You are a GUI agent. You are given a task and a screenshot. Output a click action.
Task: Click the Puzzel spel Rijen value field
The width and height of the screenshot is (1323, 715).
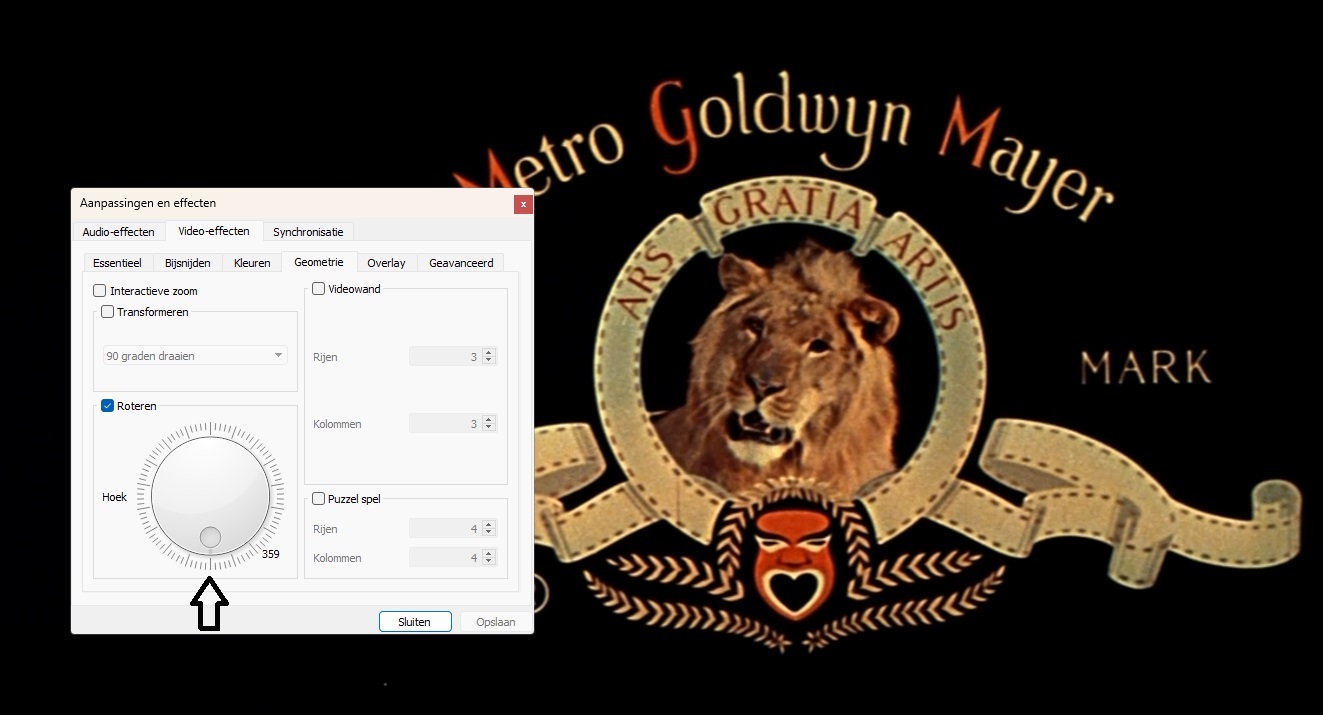tap(444, 529)
